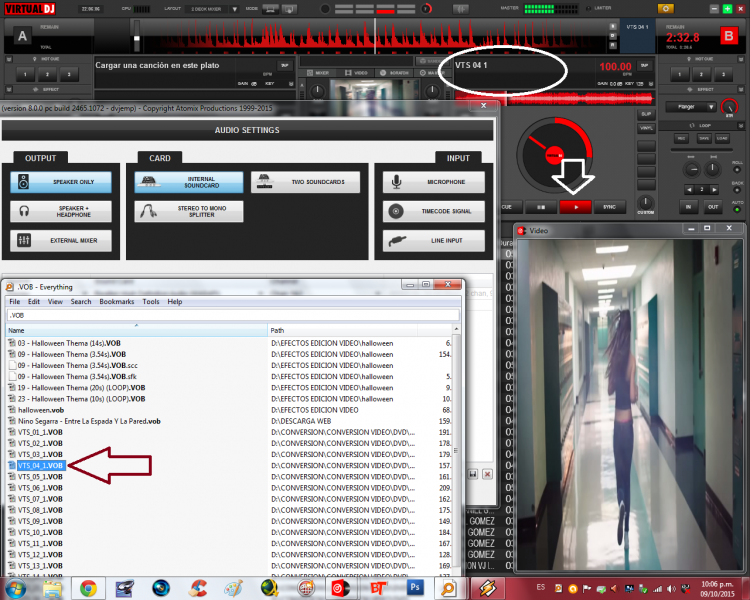Click hot cue 1 on deck A

point(25,75)
